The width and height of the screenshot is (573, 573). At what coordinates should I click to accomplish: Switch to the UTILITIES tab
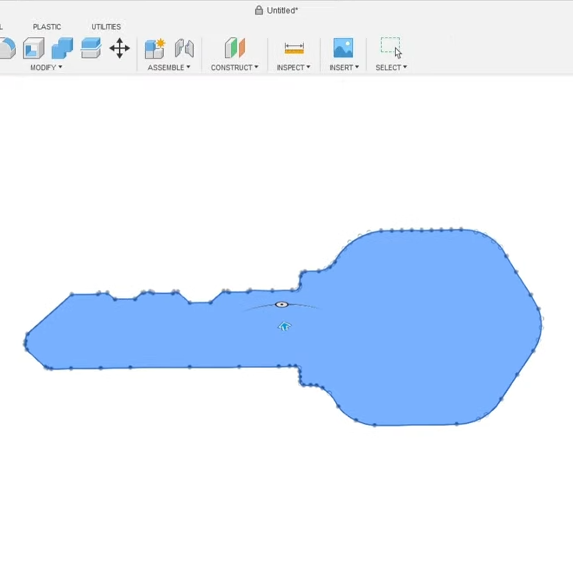click(x=106, y=27)
